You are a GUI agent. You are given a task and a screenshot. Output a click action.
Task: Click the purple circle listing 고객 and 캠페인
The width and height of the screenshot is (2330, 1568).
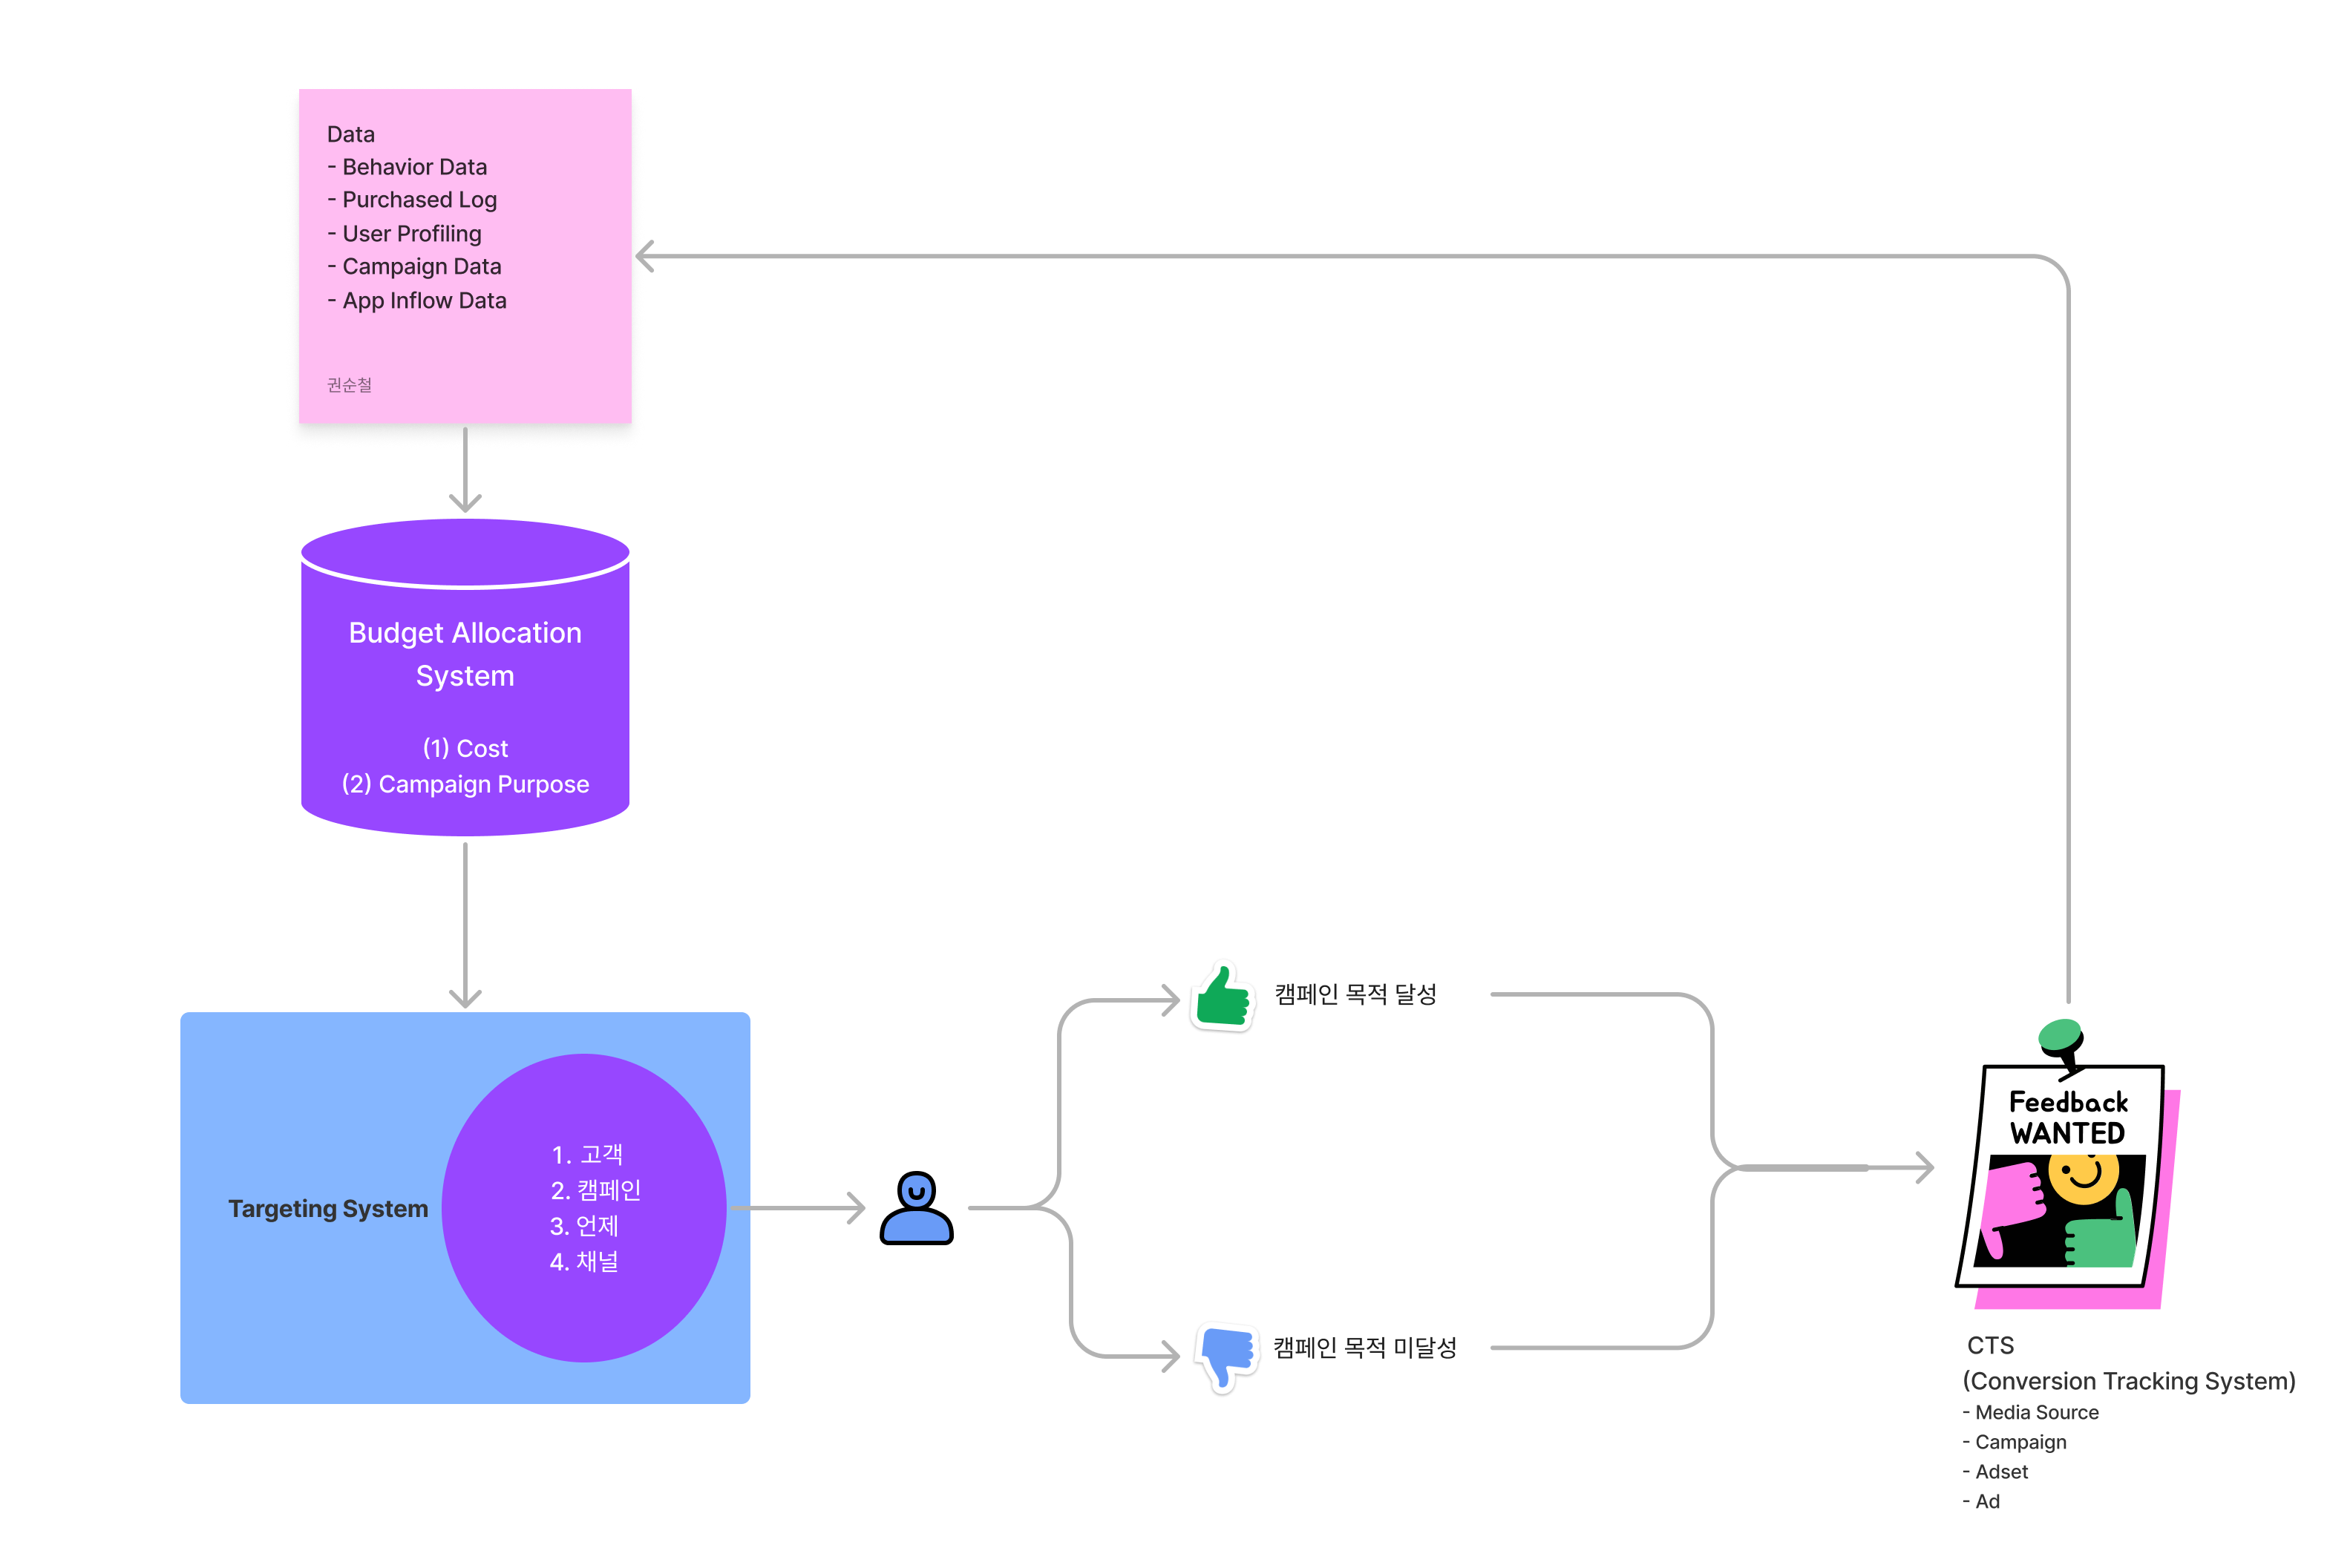coord(586,1207)
